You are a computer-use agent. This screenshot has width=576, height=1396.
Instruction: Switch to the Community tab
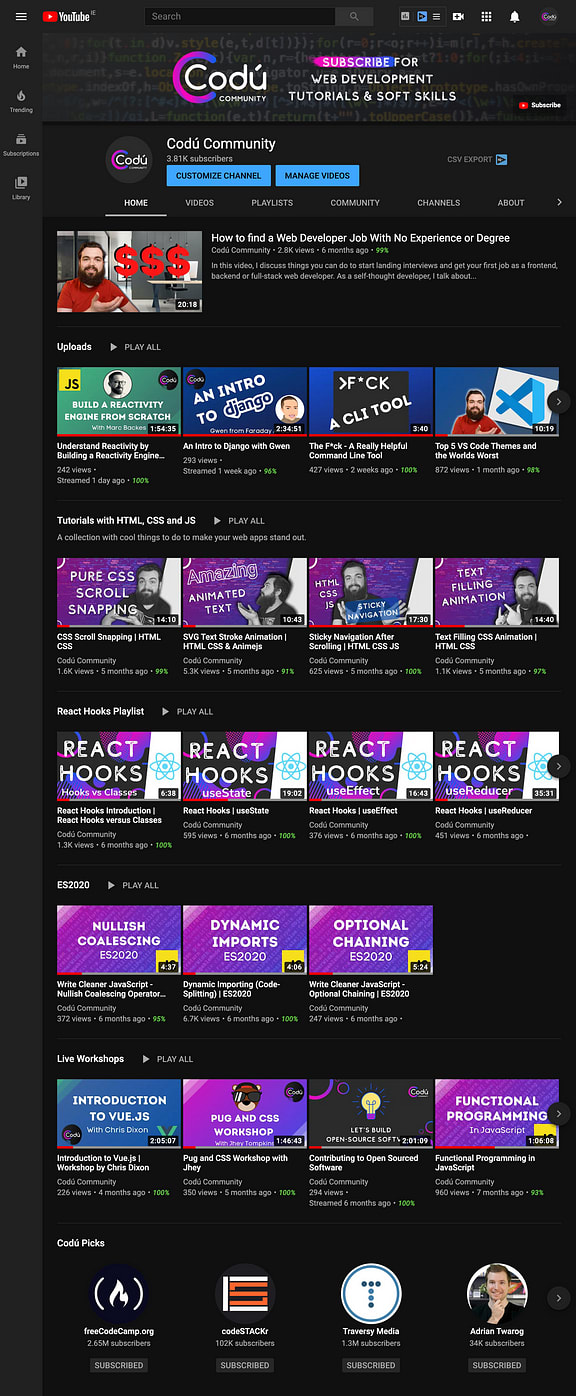[355, 203]
